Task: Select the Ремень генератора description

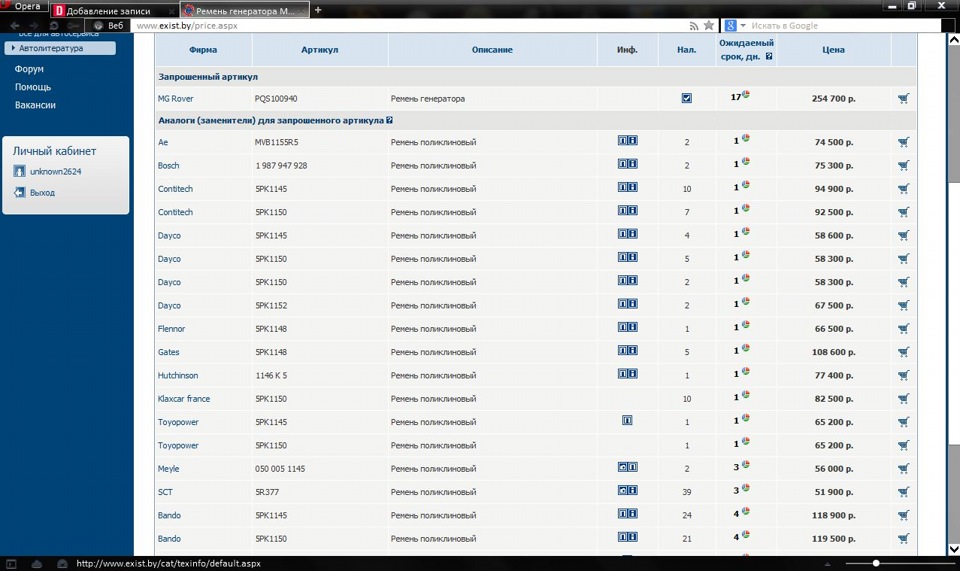Action: 427,99
